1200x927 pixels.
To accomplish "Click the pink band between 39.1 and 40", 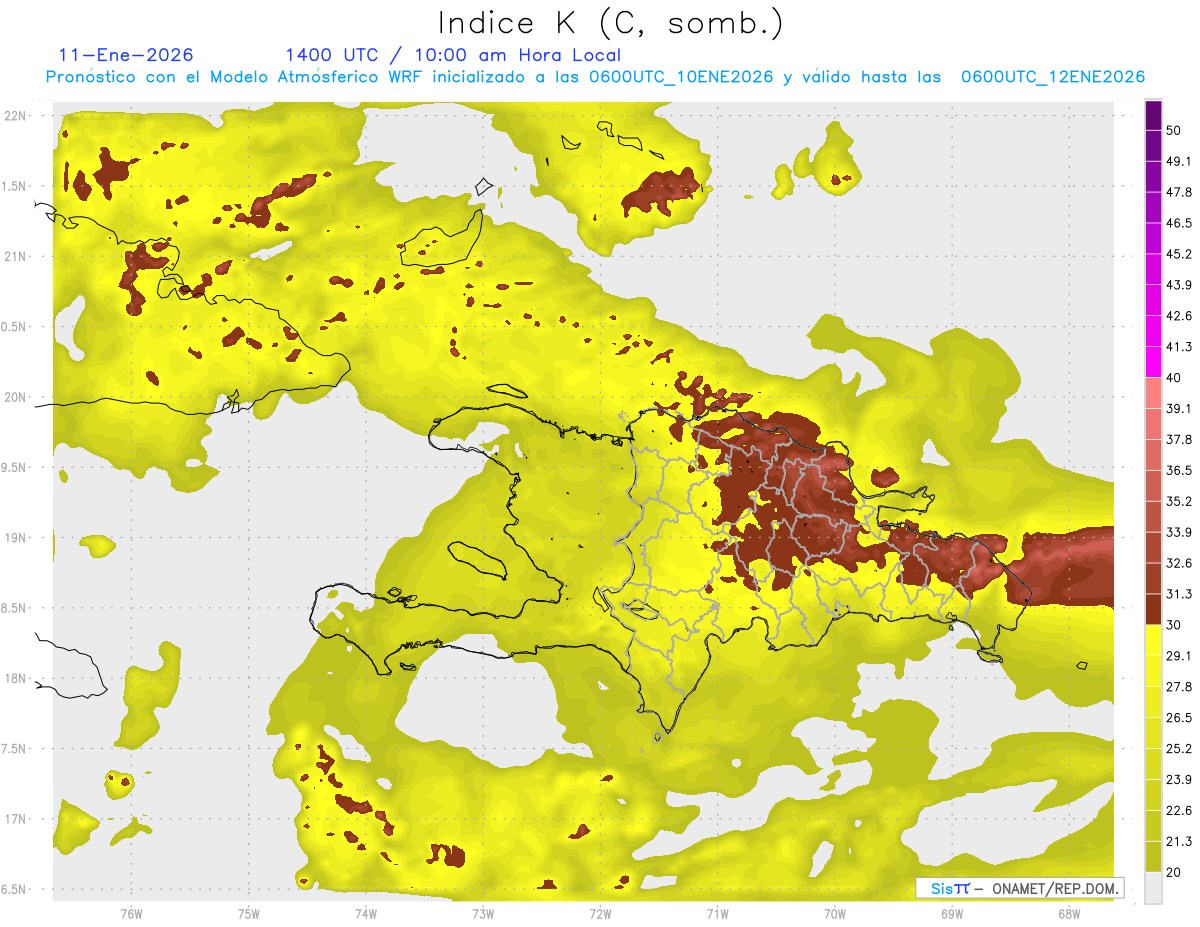I will coord(1153,394).
